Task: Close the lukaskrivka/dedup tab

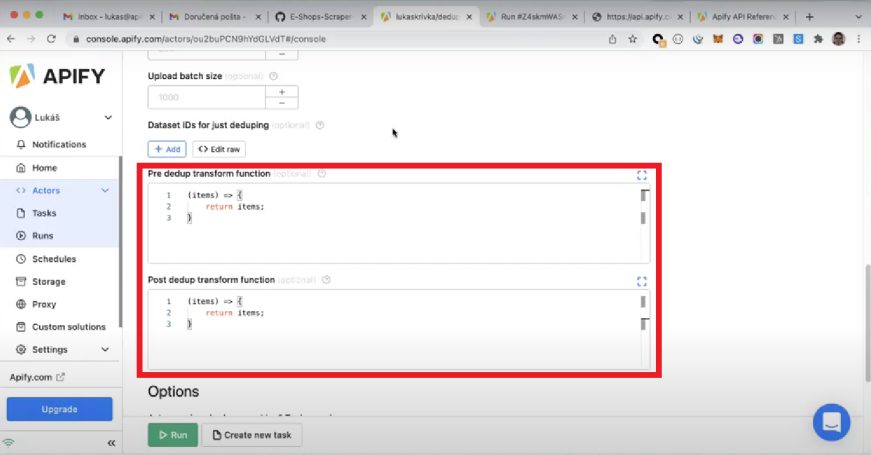Action: (x=469, y=17)
